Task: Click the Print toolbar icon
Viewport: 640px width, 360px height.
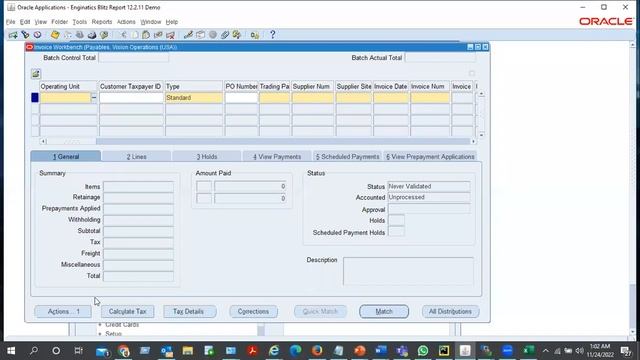Action: click(x=92, y=35)
